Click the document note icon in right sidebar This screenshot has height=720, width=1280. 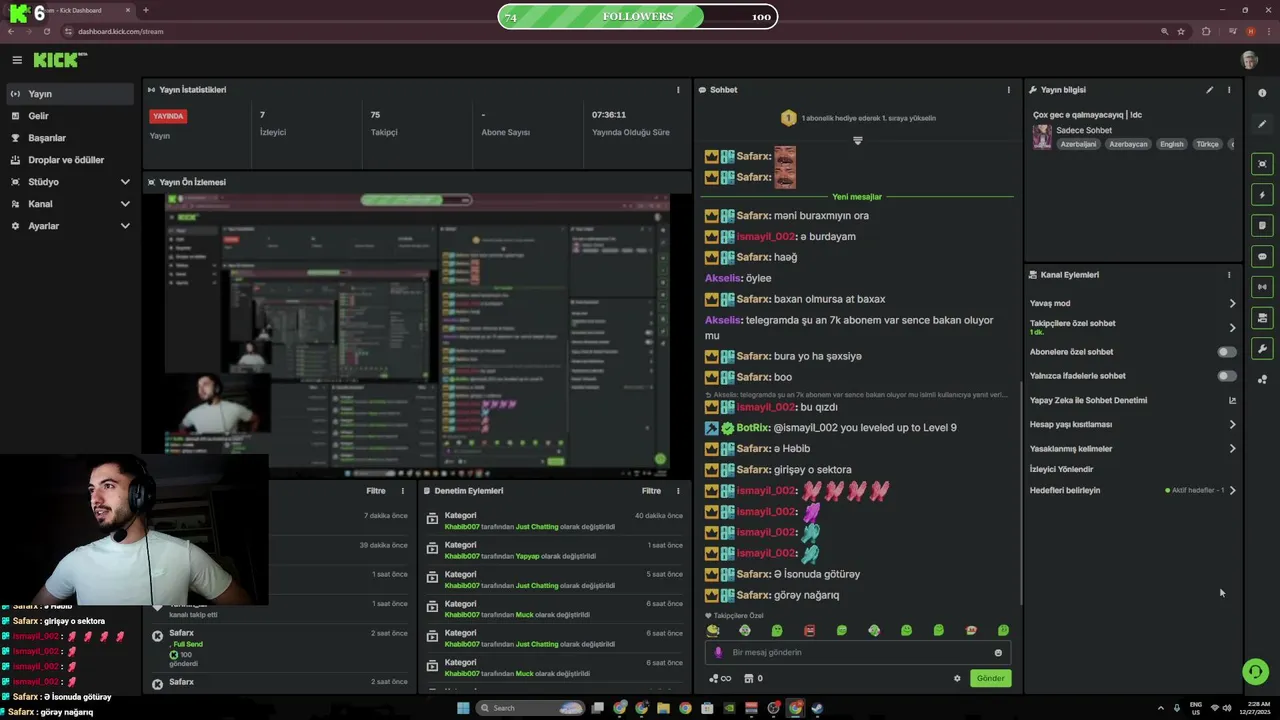(1262, 226)
